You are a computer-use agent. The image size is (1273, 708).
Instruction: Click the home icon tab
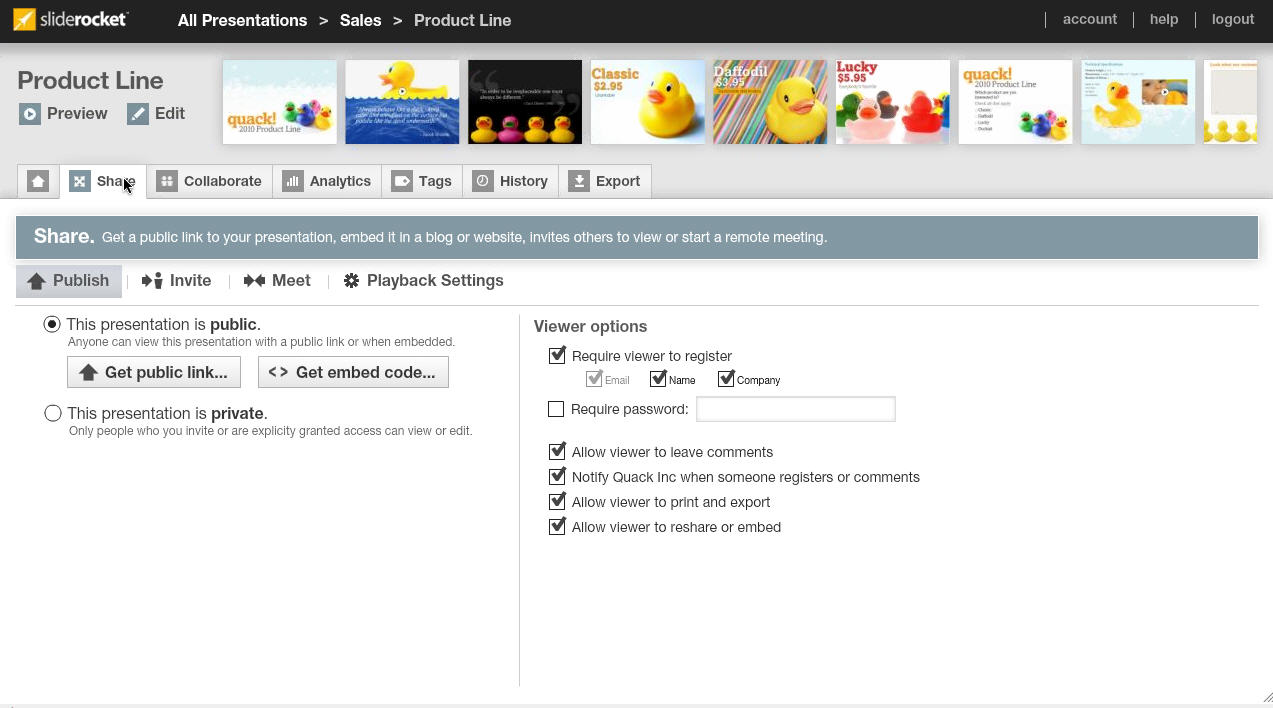pos(38,181)
